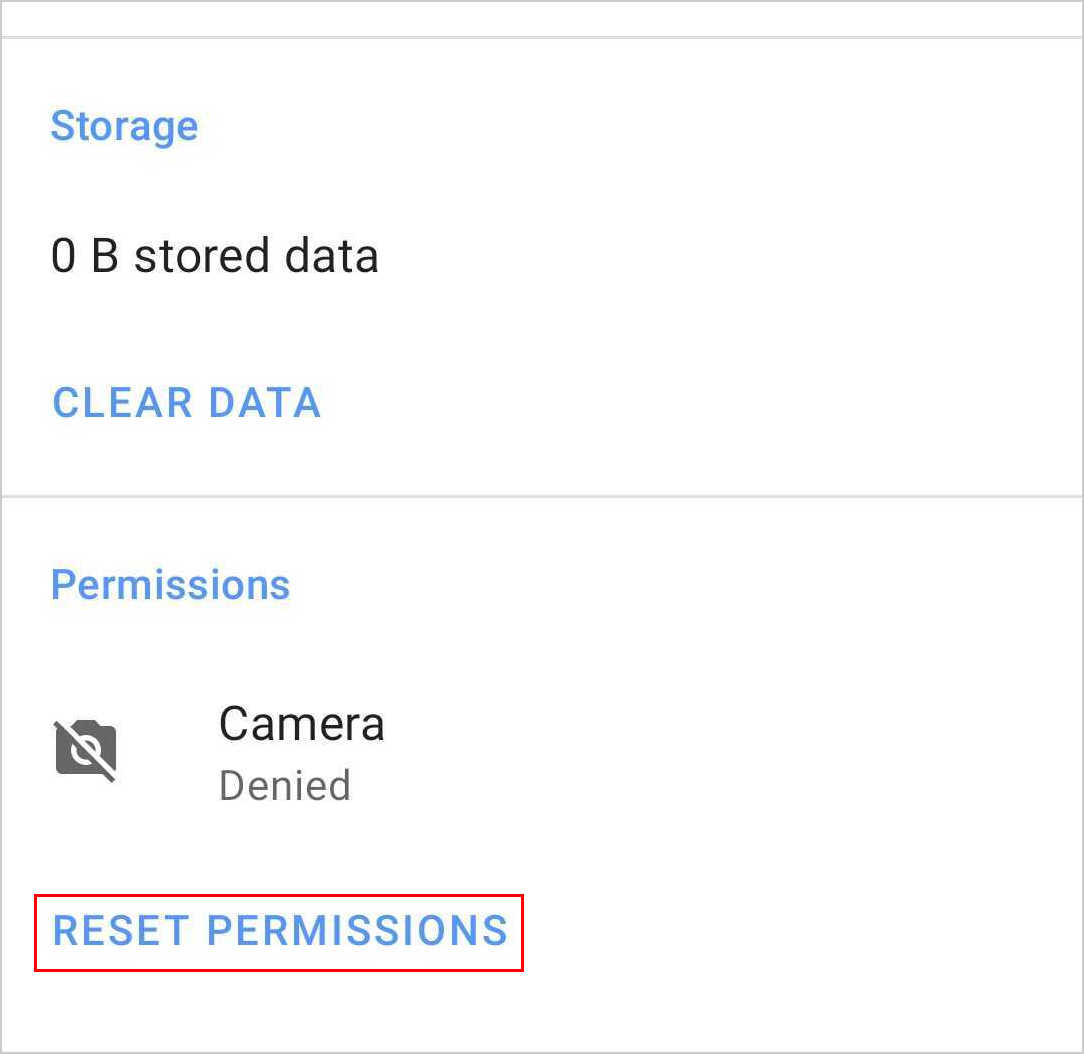Click the crossed-out camera icon
Screen dimensions: 1084x1054
(86, 749)
